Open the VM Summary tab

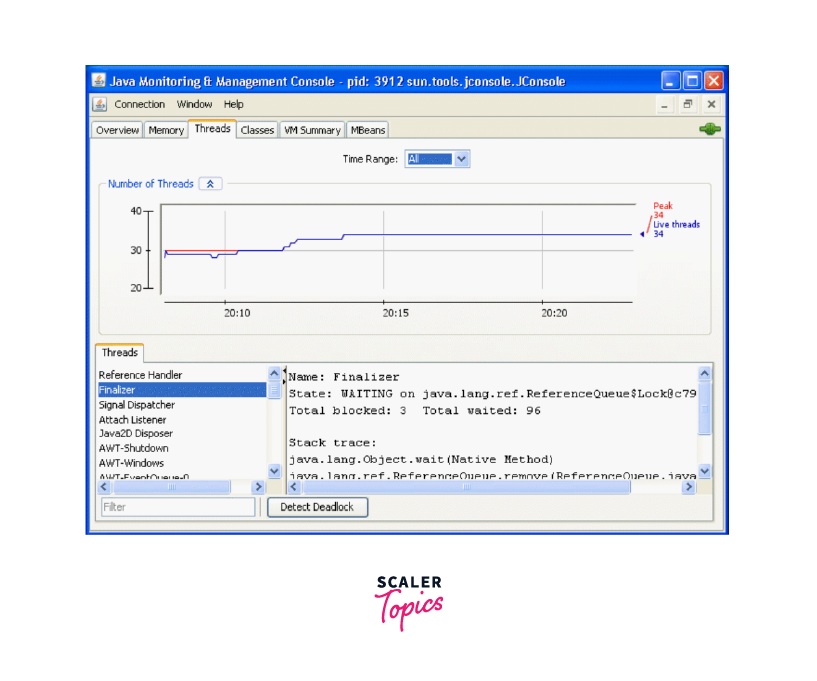(311, 130)
